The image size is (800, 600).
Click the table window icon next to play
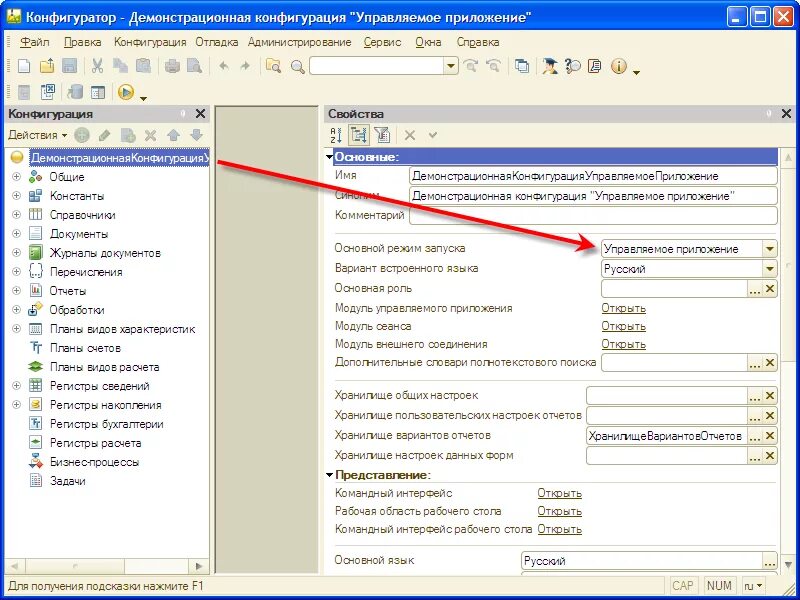click(x=97, y=92)
